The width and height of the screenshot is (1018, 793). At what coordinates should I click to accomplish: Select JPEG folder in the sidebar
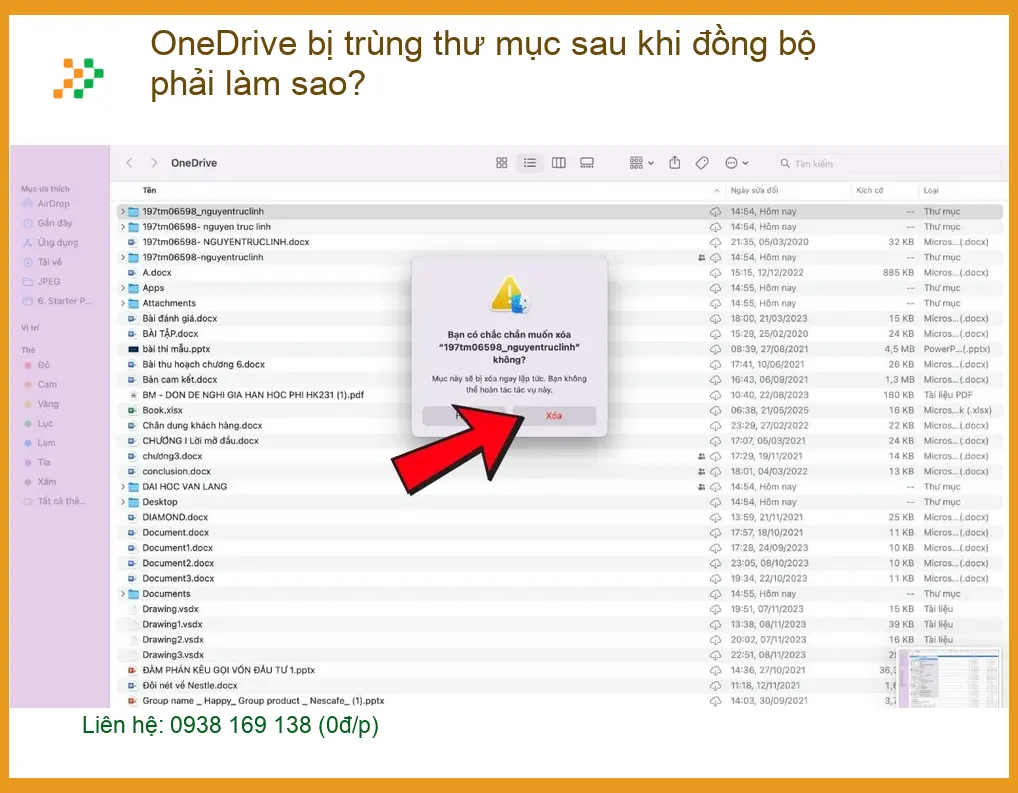42,281
